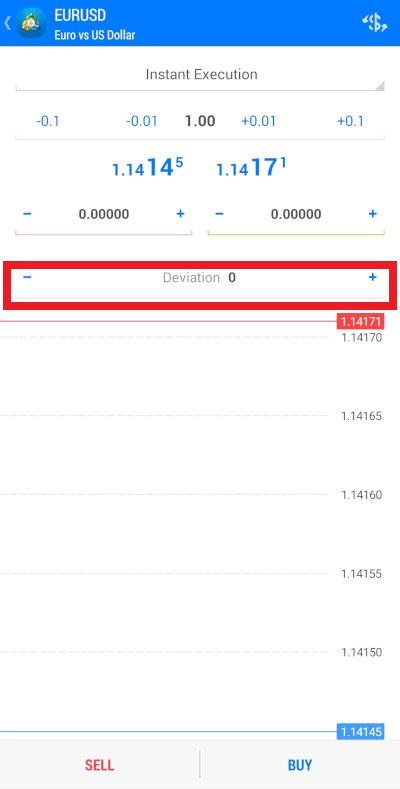Image resolution: width=400 pixels, height=789 pixels.
Task: Decrease take profit with minus icon
Action: [219, 214]
